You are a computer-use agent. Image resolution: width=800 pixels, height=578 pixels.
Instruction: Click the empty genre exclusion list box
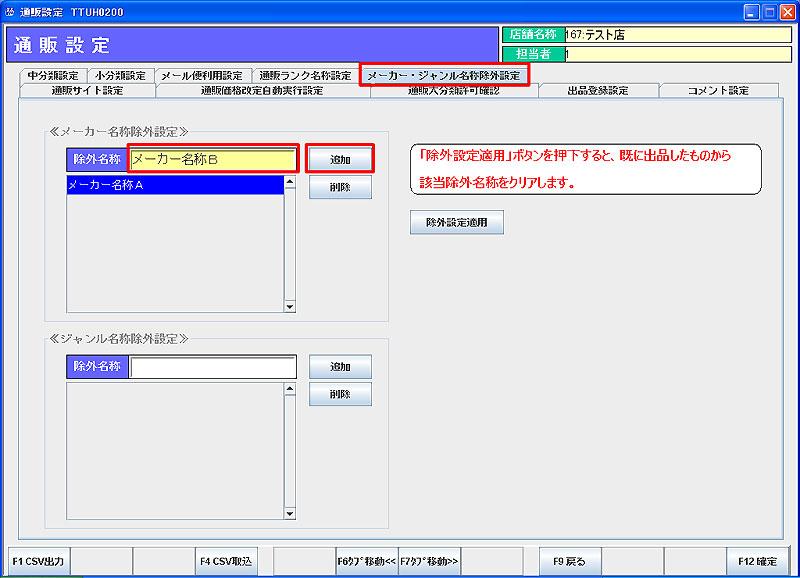click(x=175, y=451)
